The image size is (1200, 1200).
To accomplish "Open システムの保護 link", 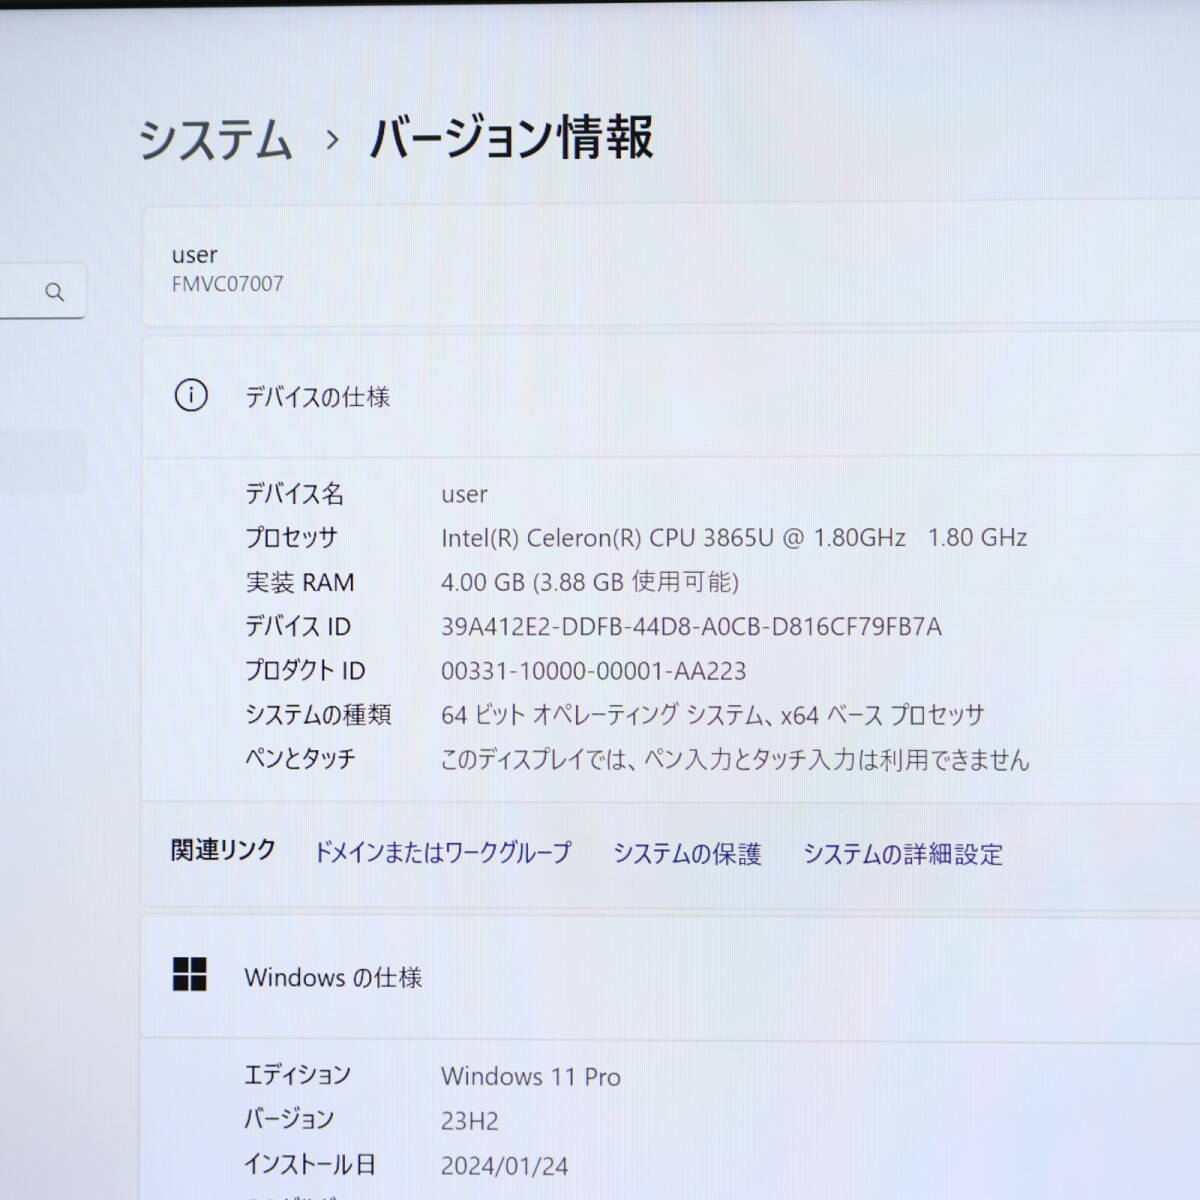I will [687, 854].
